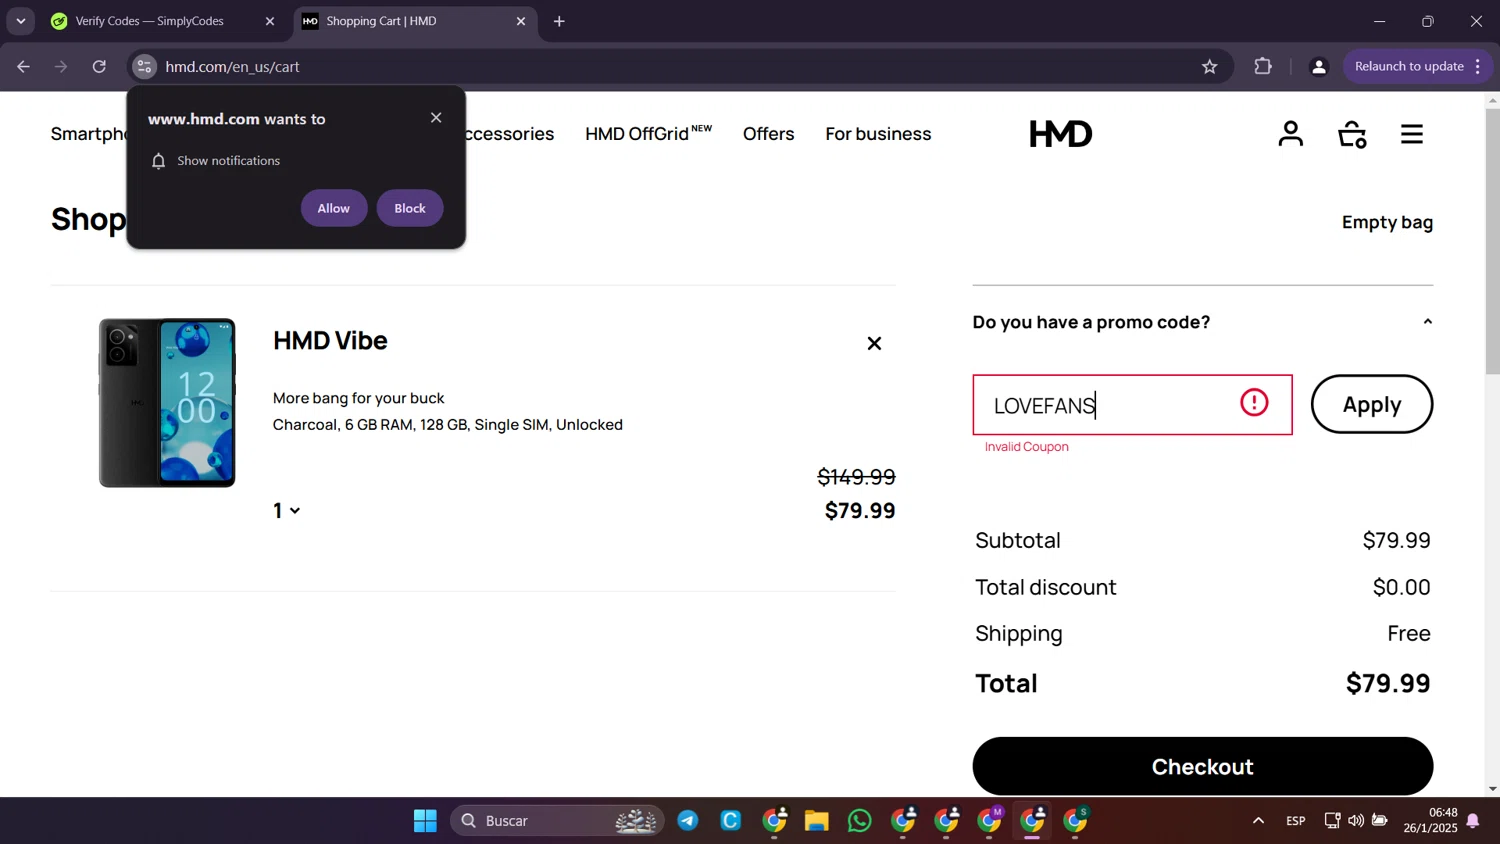Click the taskbar Buscar search box
Viewport: 1500px width, 844px height.
(x=557, y=821)
